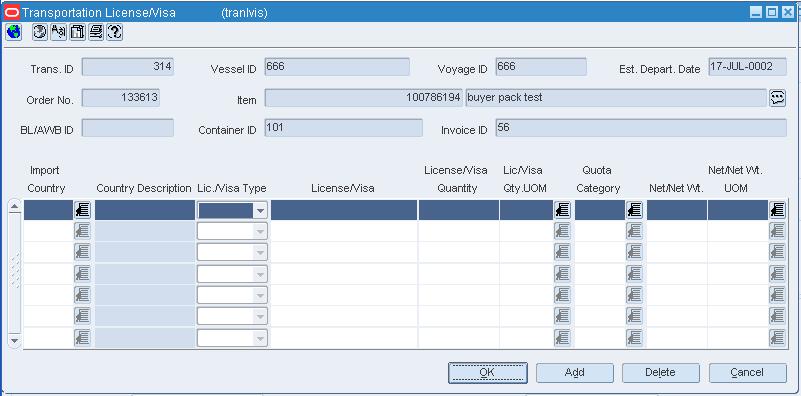Click the gray globe toolbar icon
The height and width of the screenshot is (396, 801).
pos(40,32)
